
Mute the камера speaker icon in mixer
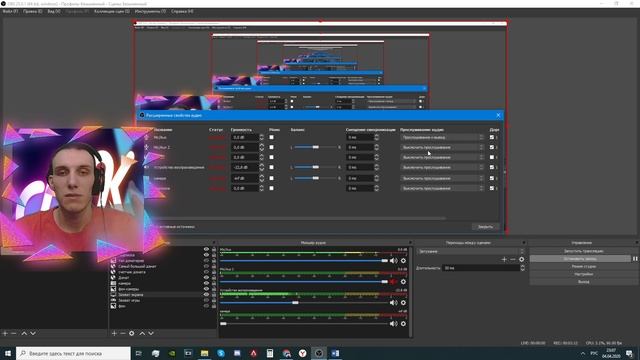[x=393, y=324]
